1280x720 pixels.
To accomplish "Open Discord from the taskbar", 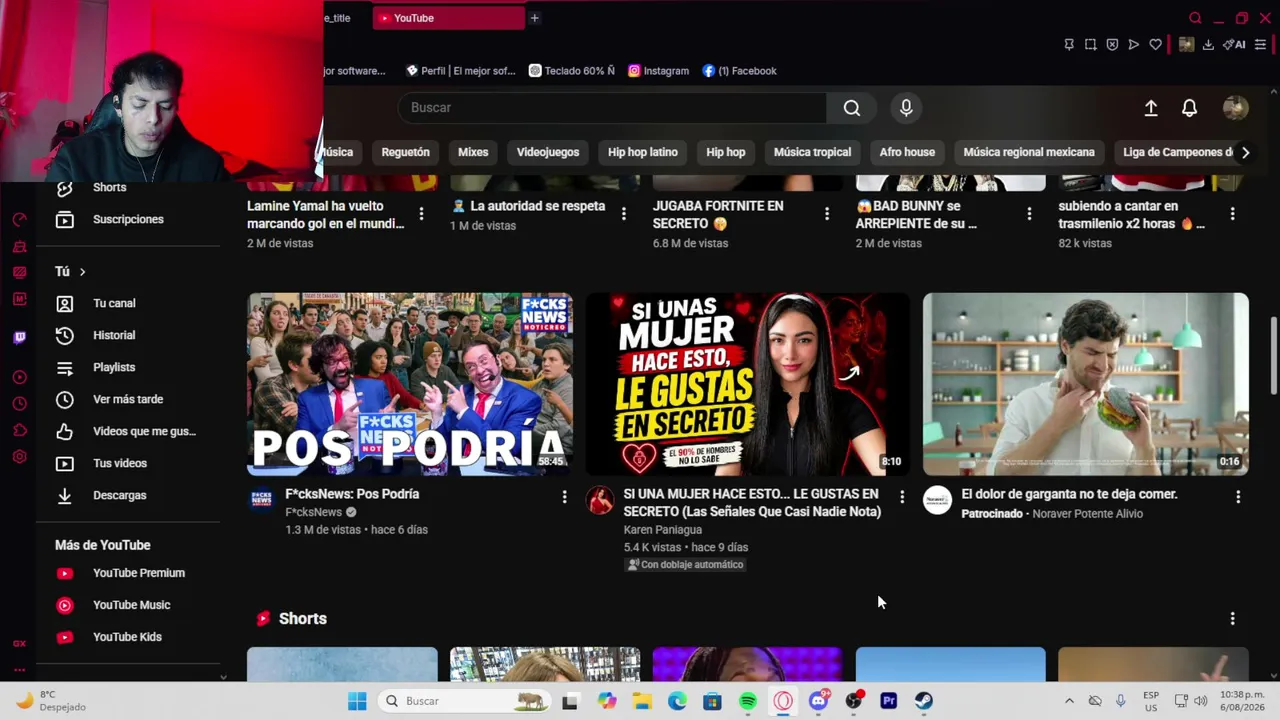I will tap(819, 701).
